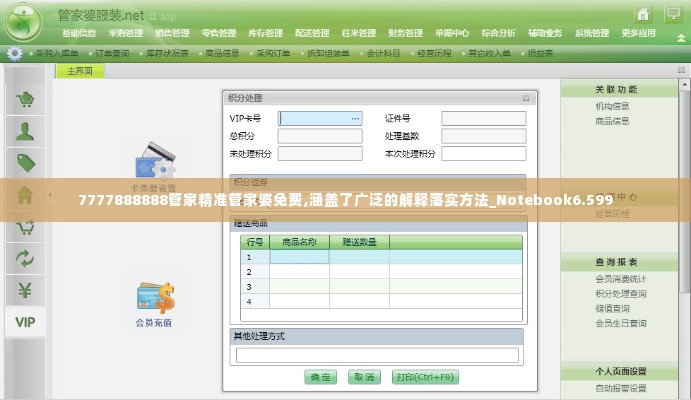Switch to the 主界面 tab
This screenshot has width=691, height=400.
79,71
